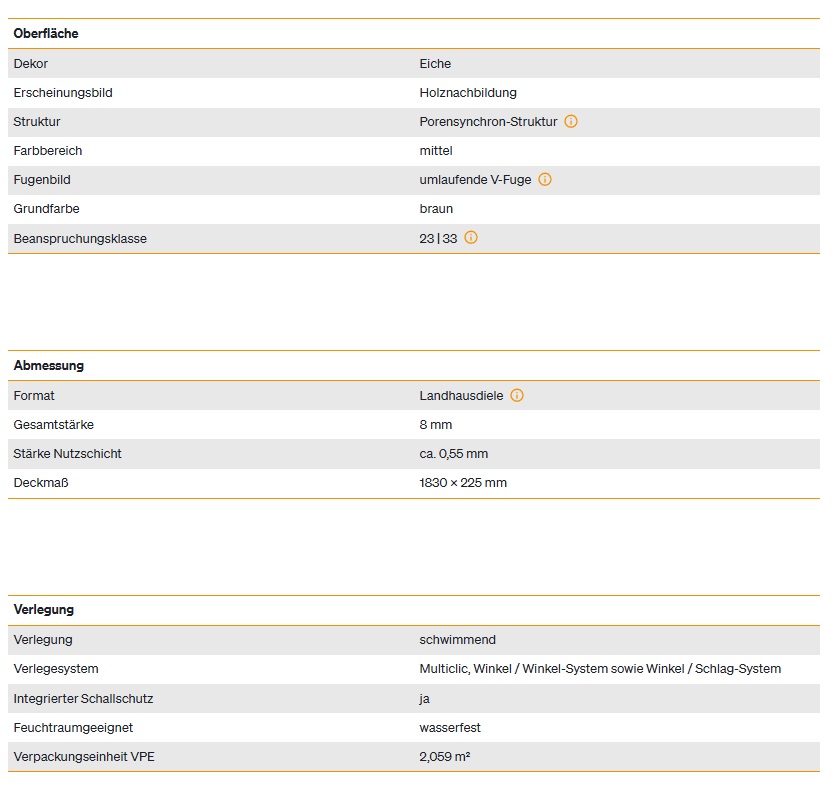Image resolution: width=839 pixels, height=789 pixels.
Task: Select the value 'schwimmend'
Action: 457,640
